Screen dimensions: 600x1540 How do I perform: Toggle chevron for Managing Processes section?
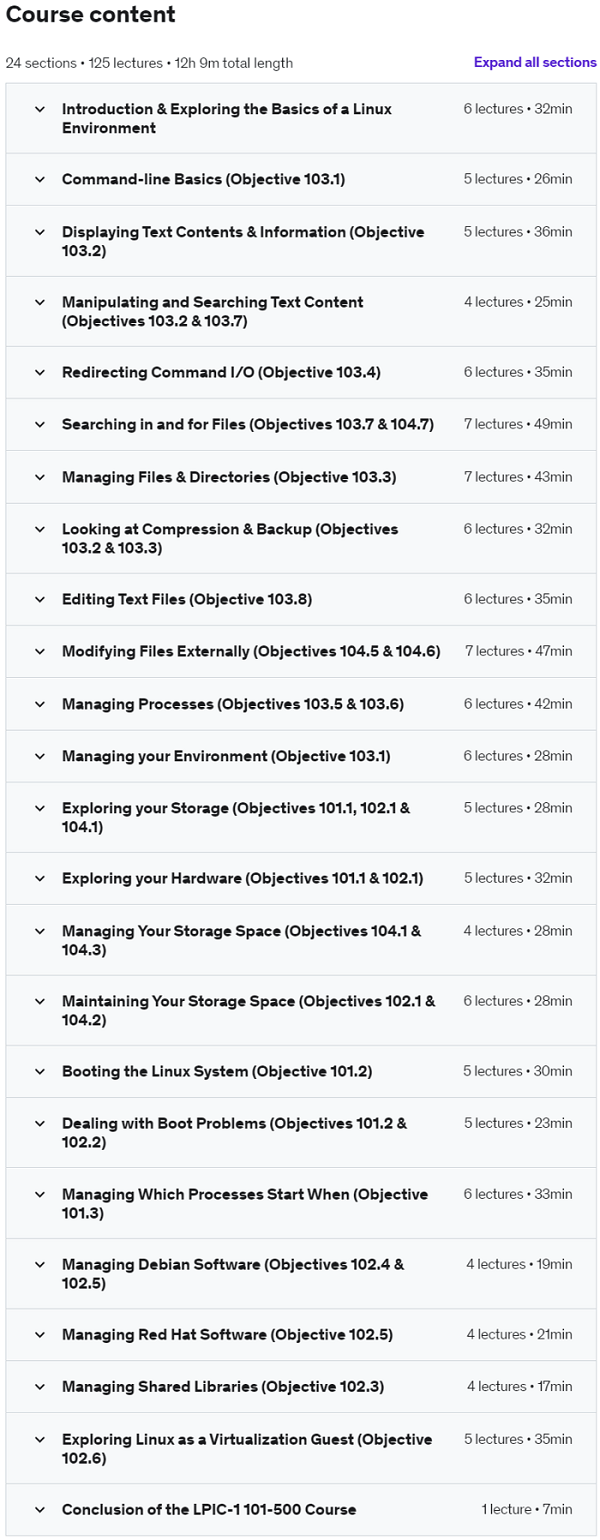point(40,704)
